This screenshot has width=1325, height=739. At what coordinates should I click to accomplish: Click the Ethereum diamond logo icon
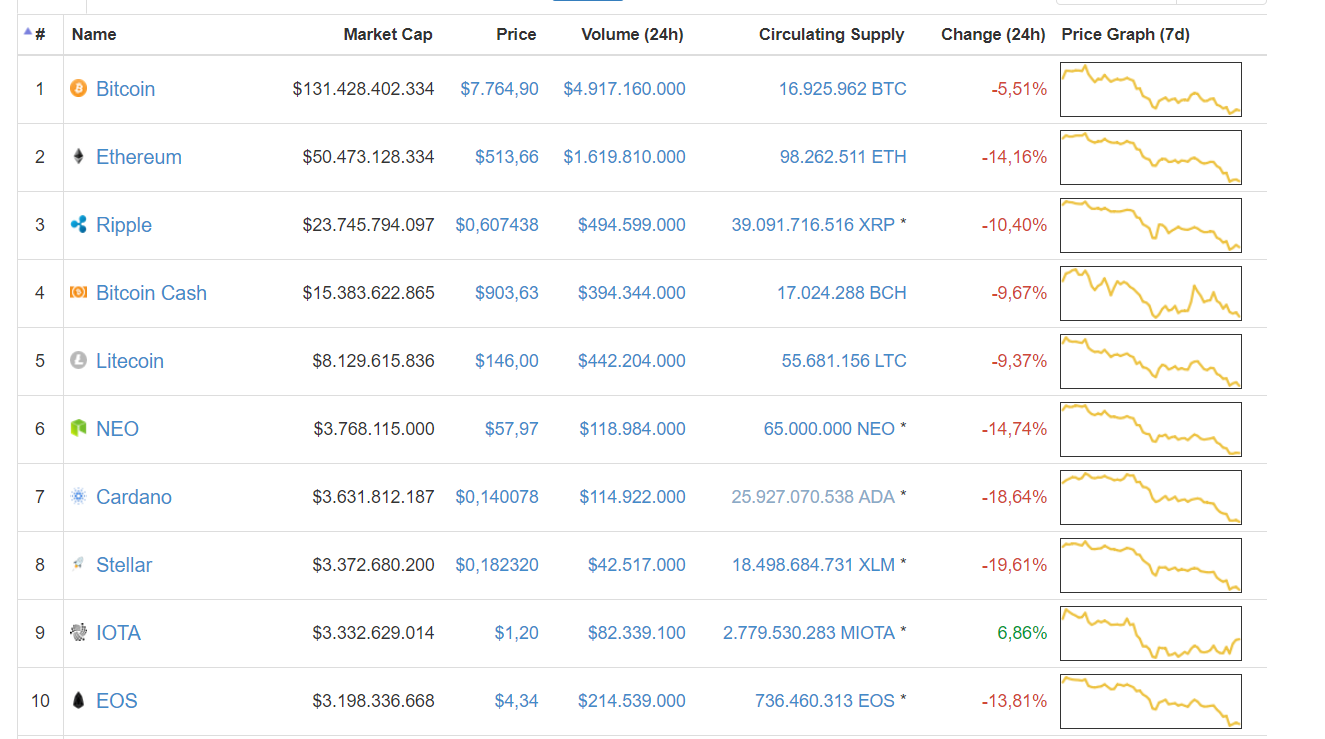tap(79, 157)
